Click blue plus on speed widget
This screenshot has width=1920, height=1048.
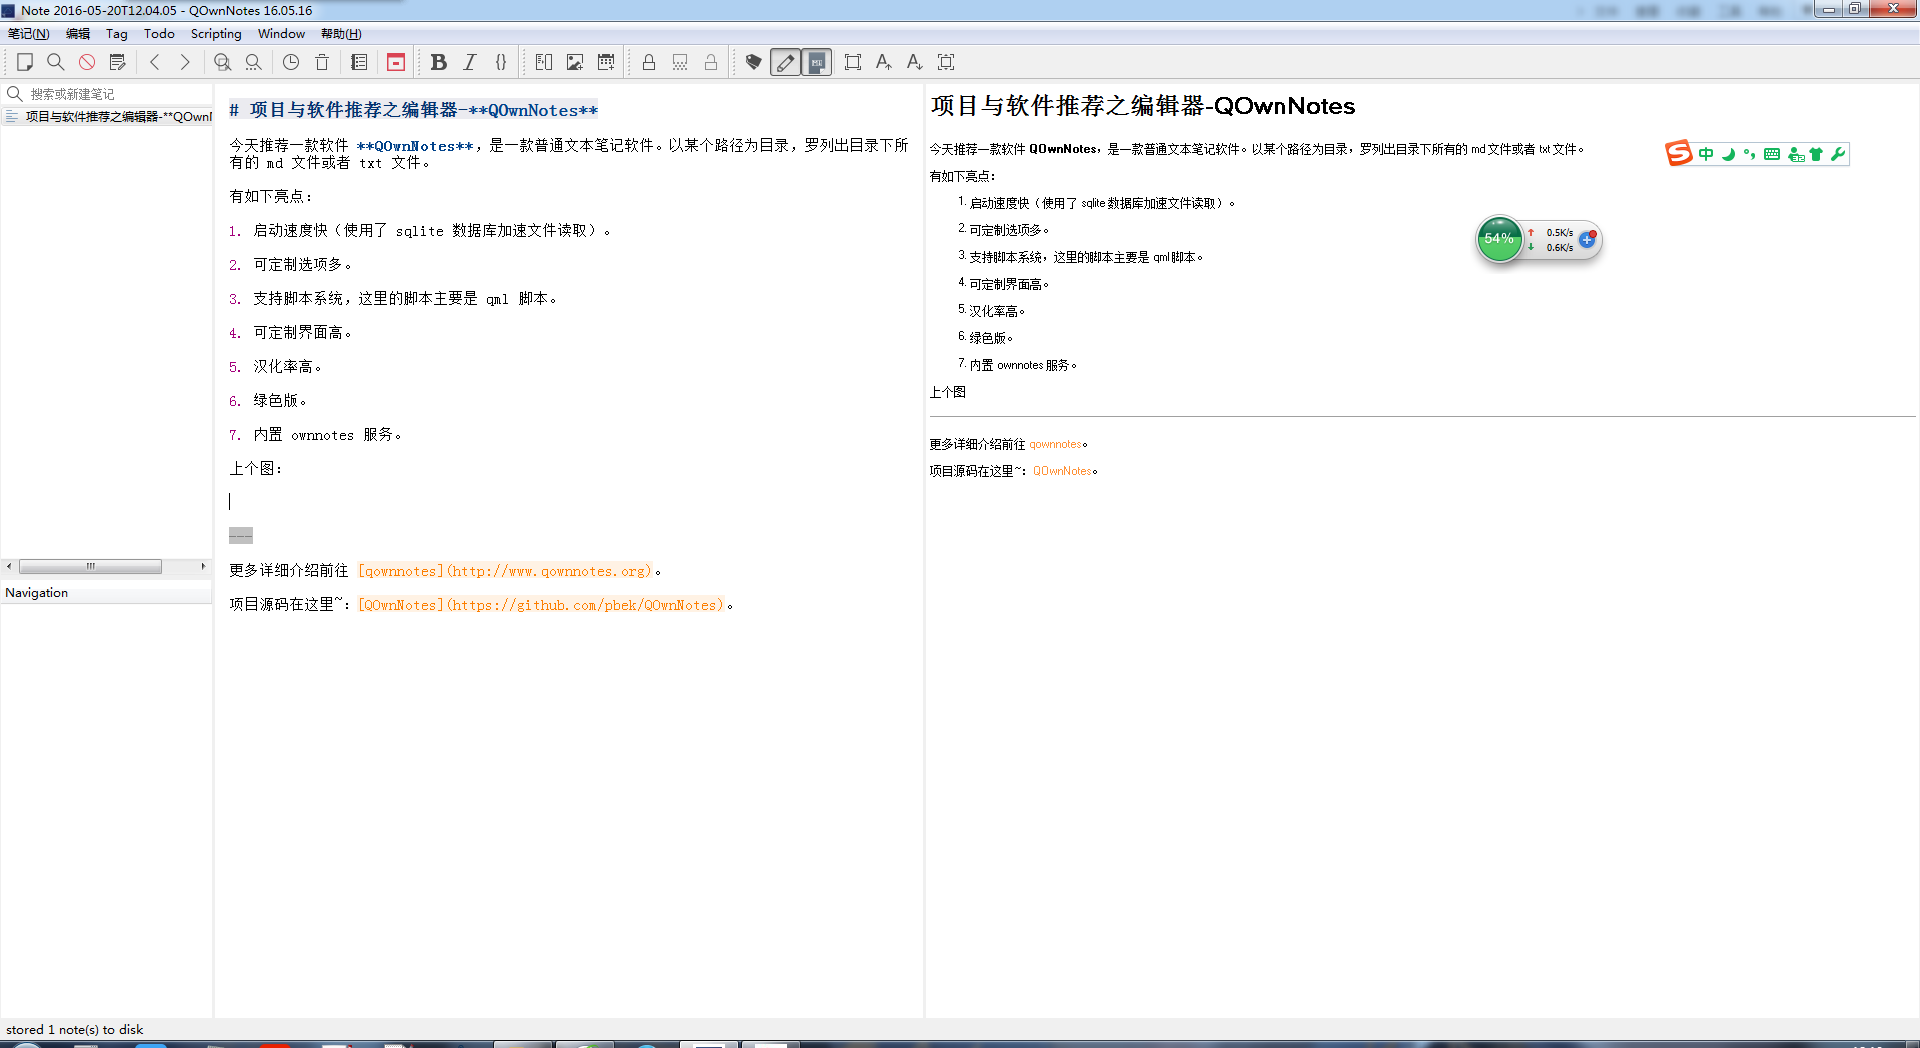[1587, 239]
